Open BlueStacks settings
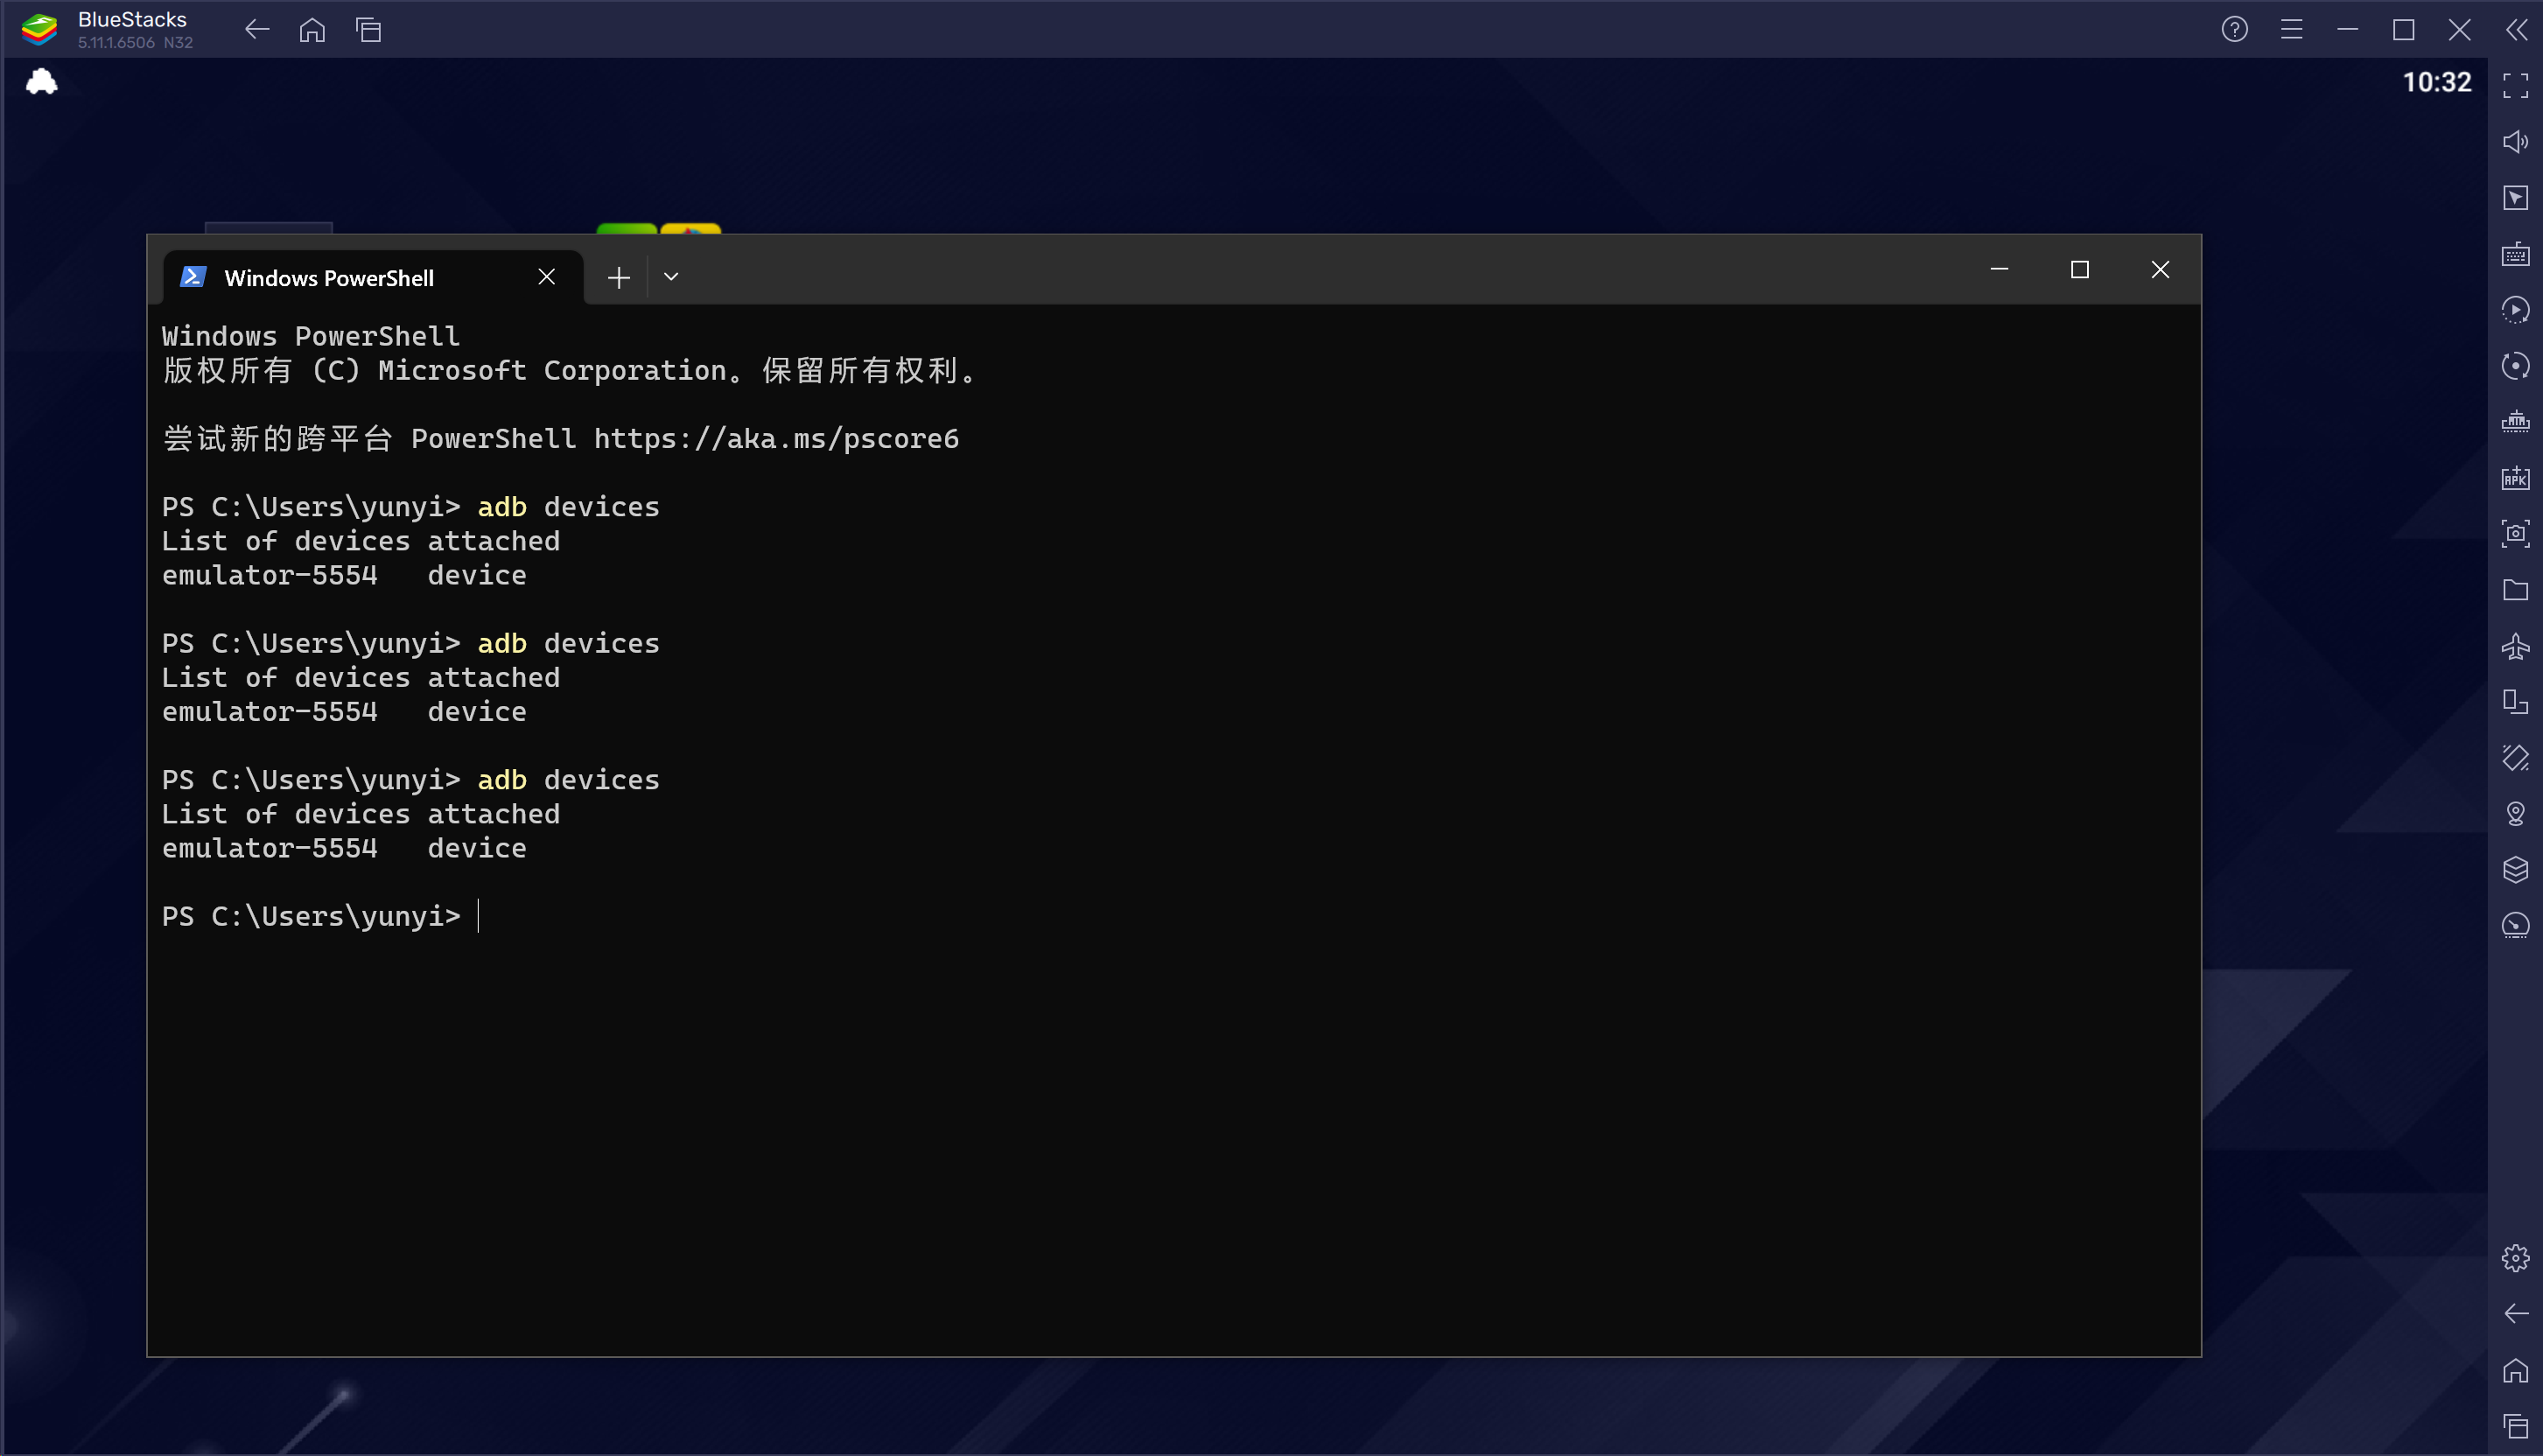Viewport: 2543px width, 1456px height. (x=2516, y=1258)
